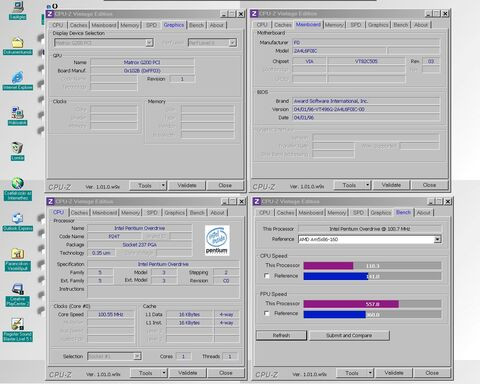The image size is (480, 384).
Task: Click the Intel Inside Pentium logo
Action: (x=217, y=240)
